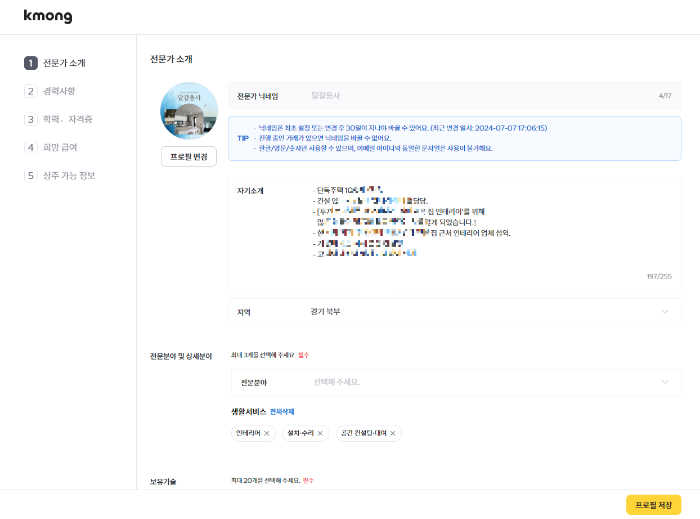The height and width of the screenshot is (519, 700).
Task: Open step 1 전문가 소개
Action: (x=55, y=63)
